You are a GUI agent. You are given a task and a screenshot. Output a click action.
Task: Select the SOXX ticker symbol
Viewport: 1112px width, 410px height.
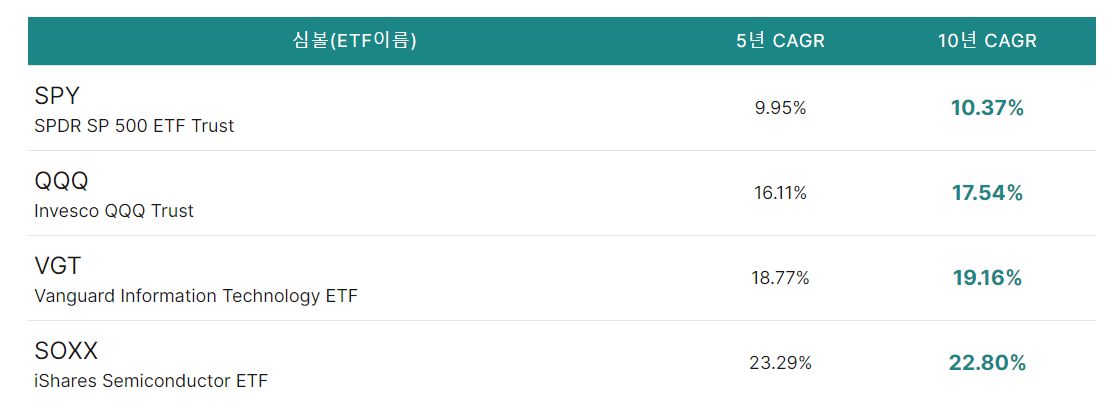66,351
